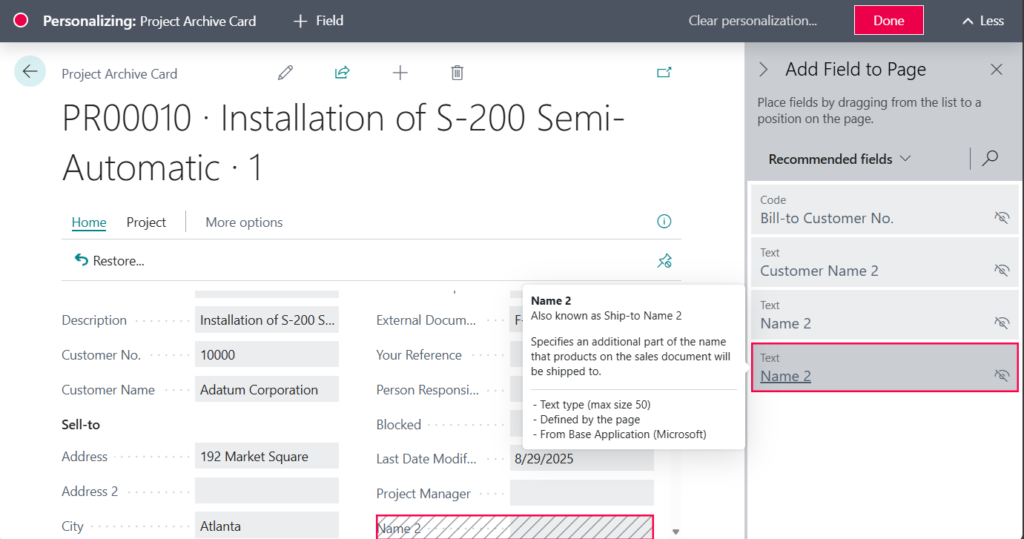The width and height of the screenshot is (1024, 539).
Task: Toggle visibility icon for Bill-to Customer No.
Action: [1001, 217]
